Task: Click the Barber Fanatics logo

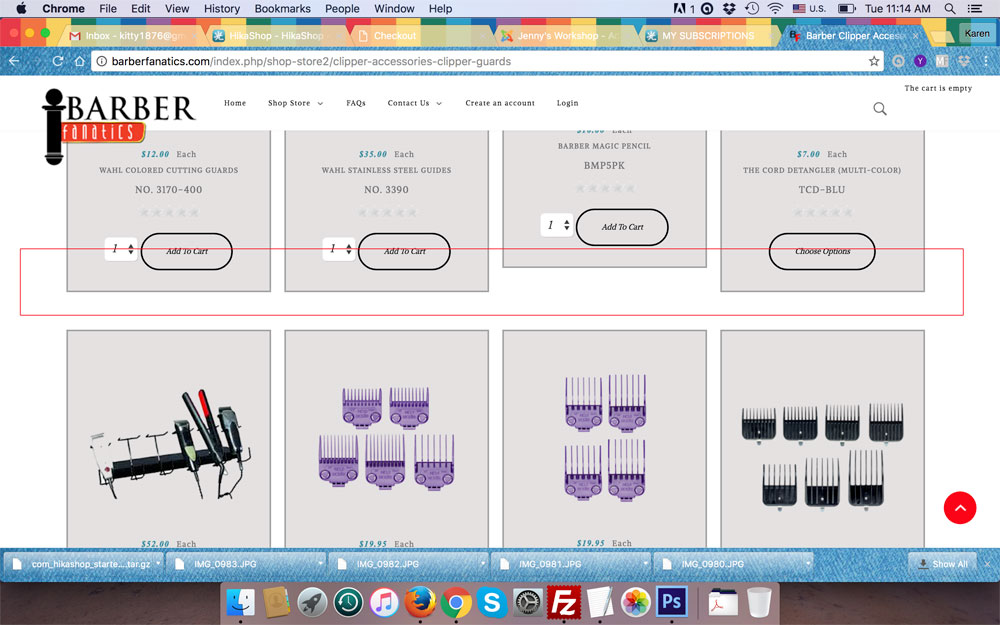Action: tap(119, 125)
